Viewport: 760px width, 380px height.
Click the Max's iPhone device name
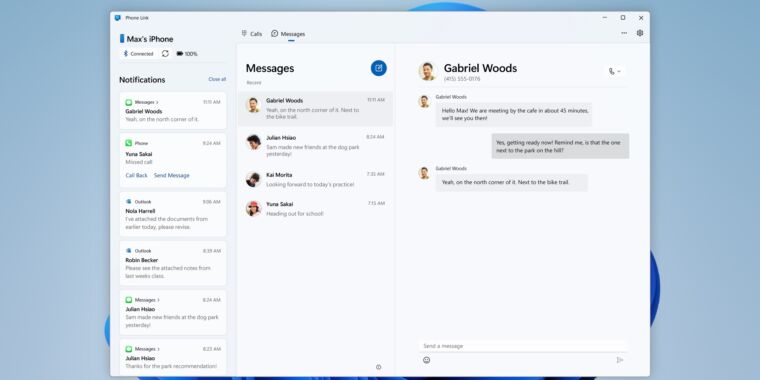tap(150, 39)
